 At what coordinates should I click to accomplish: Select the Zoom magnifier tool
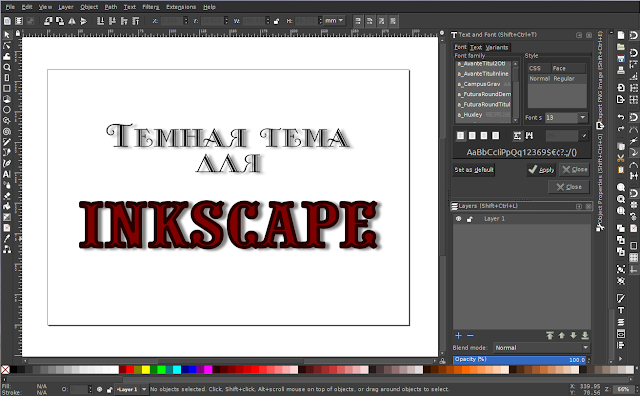(x=7, y=67)
